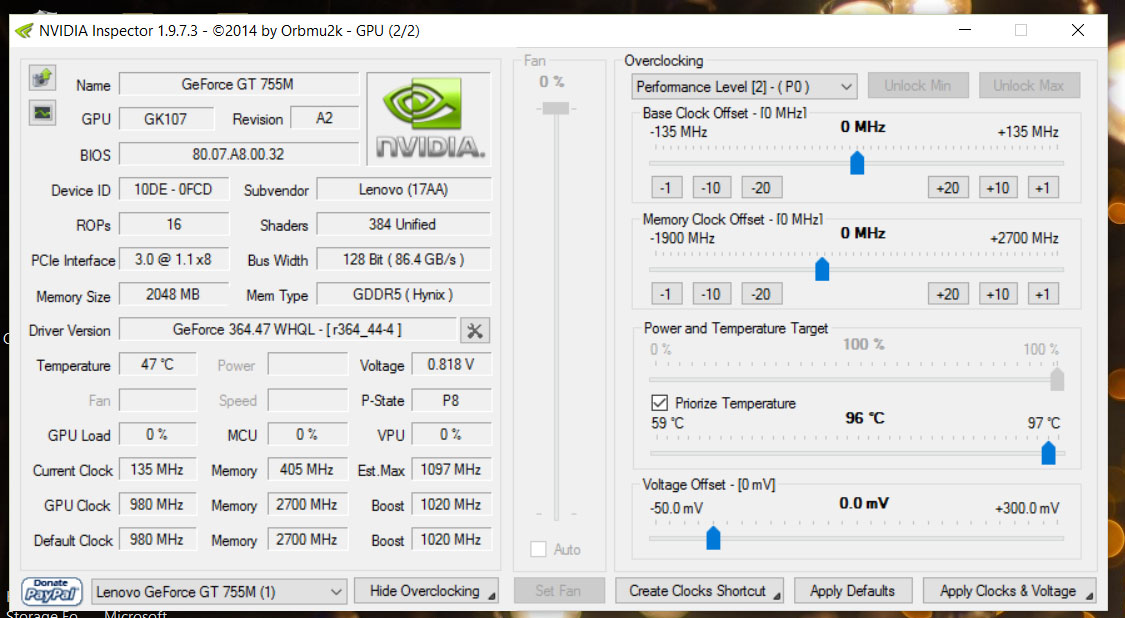1125x618 pixels.
Task: Click the Donate PayPal button
Action: tap(51, 591)
